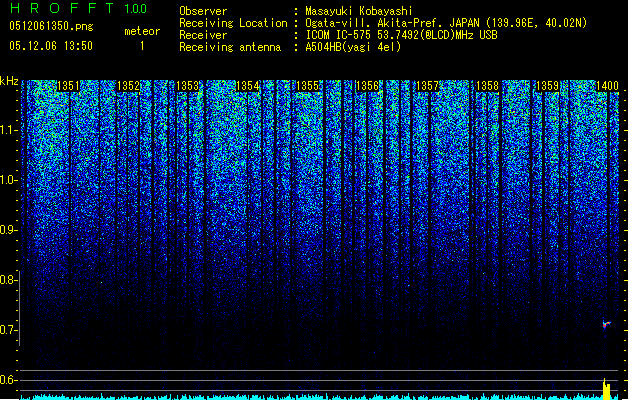Click the 1.1 kHz axis label

tap(9, 130)
